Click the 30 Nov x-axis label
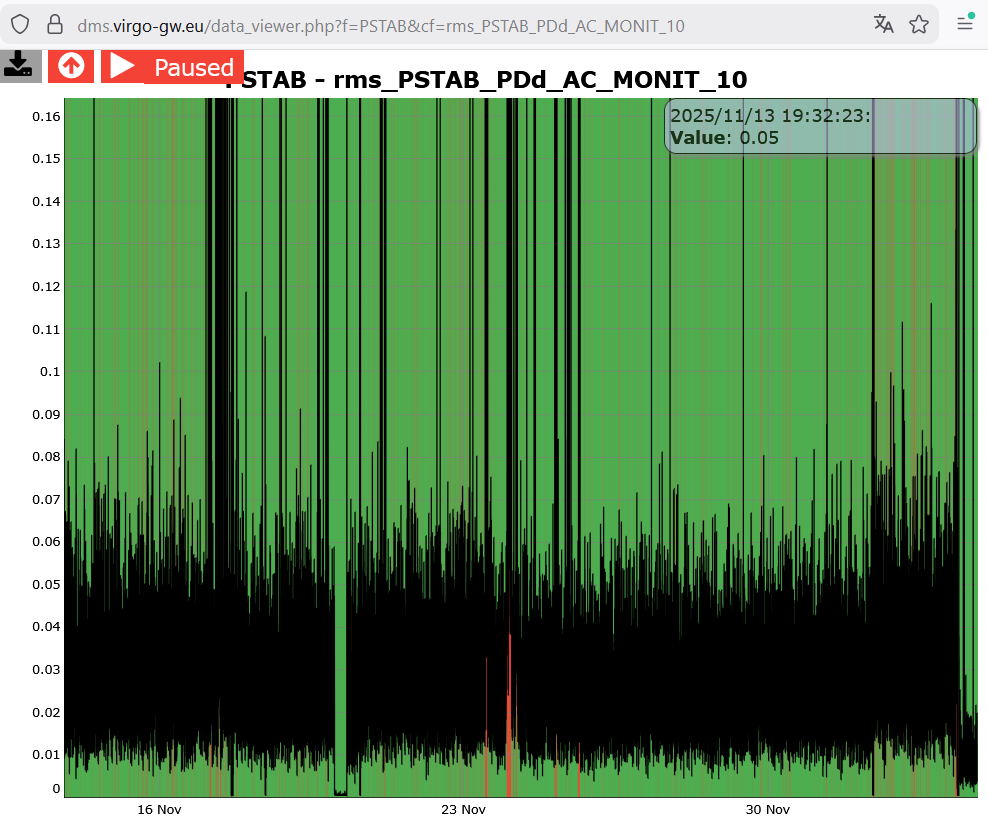The image size is (988, 832). (x=768, y=809)
